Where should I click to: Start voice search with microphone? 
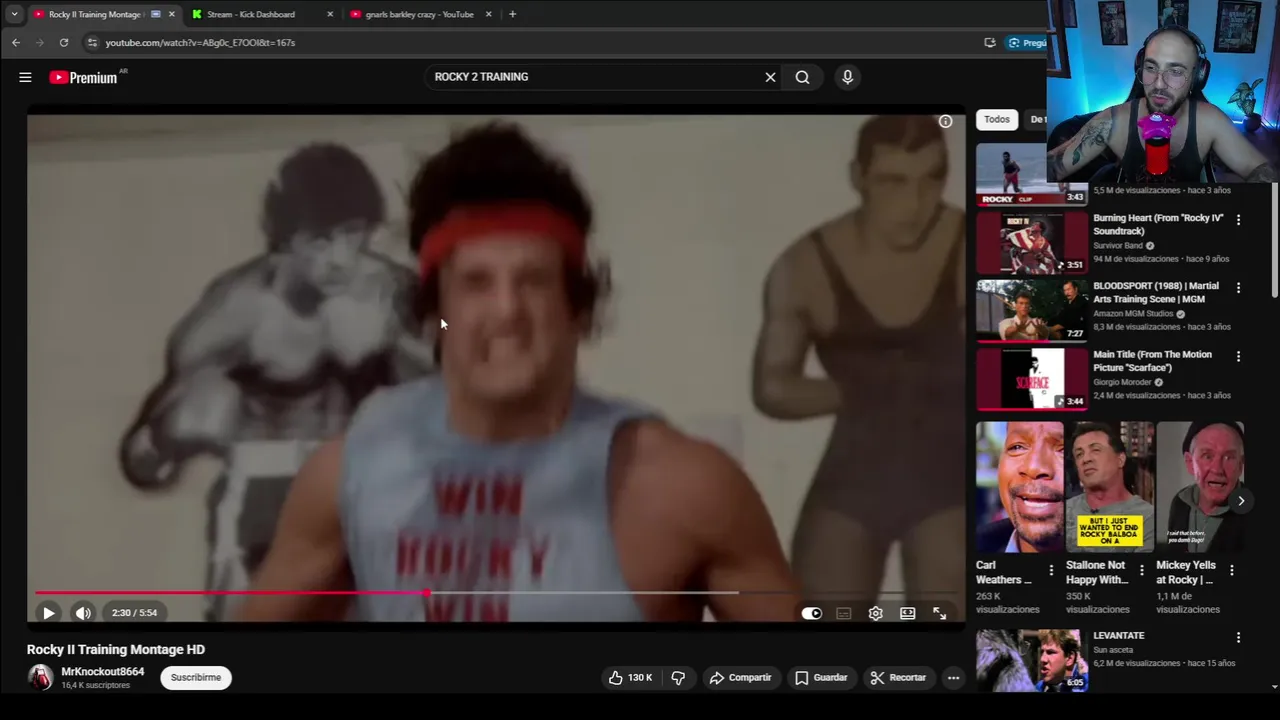tap(847, 77)
